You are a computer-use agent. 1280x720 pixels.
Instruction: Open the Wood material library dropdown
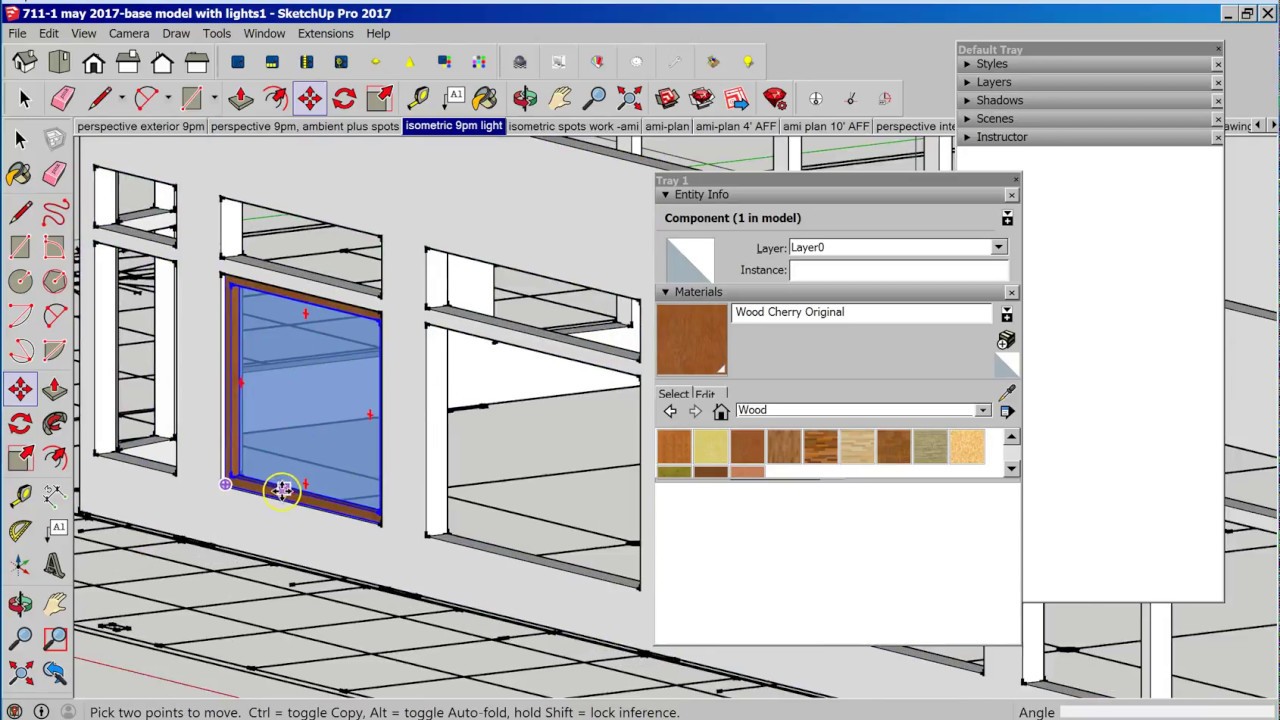pos(983,410)
